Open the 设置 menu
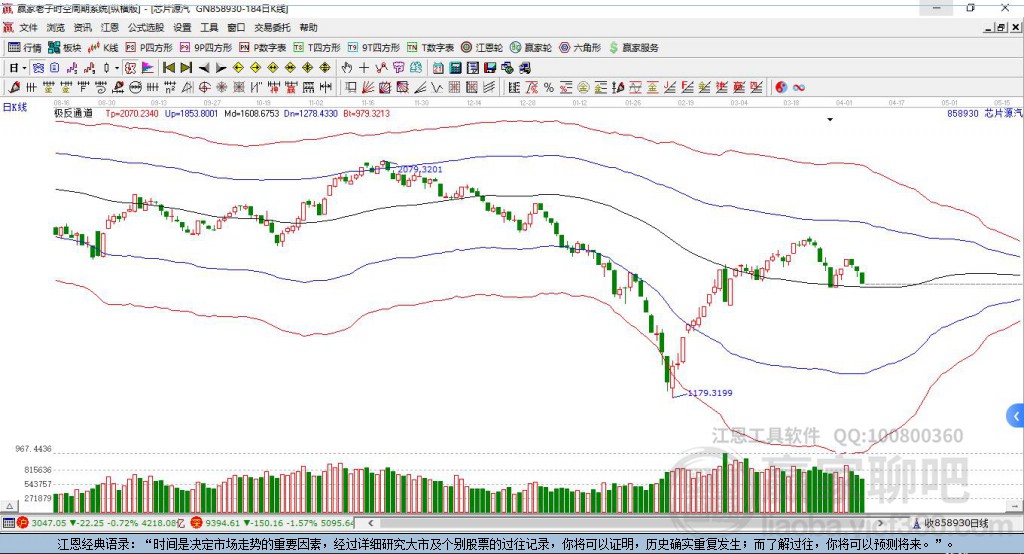 pyautogui.click(x=182, y=27)
